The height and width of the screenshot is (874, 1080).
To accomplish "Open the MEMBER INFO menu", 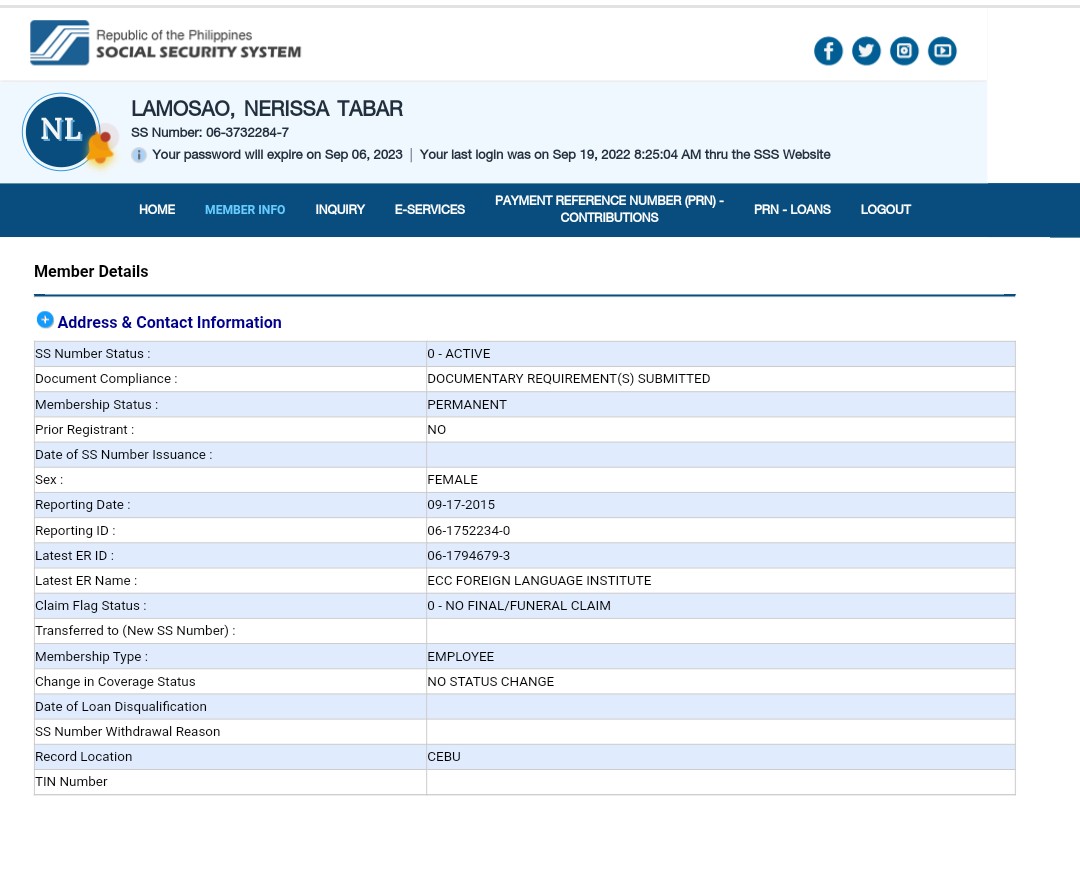I will 245,210.
